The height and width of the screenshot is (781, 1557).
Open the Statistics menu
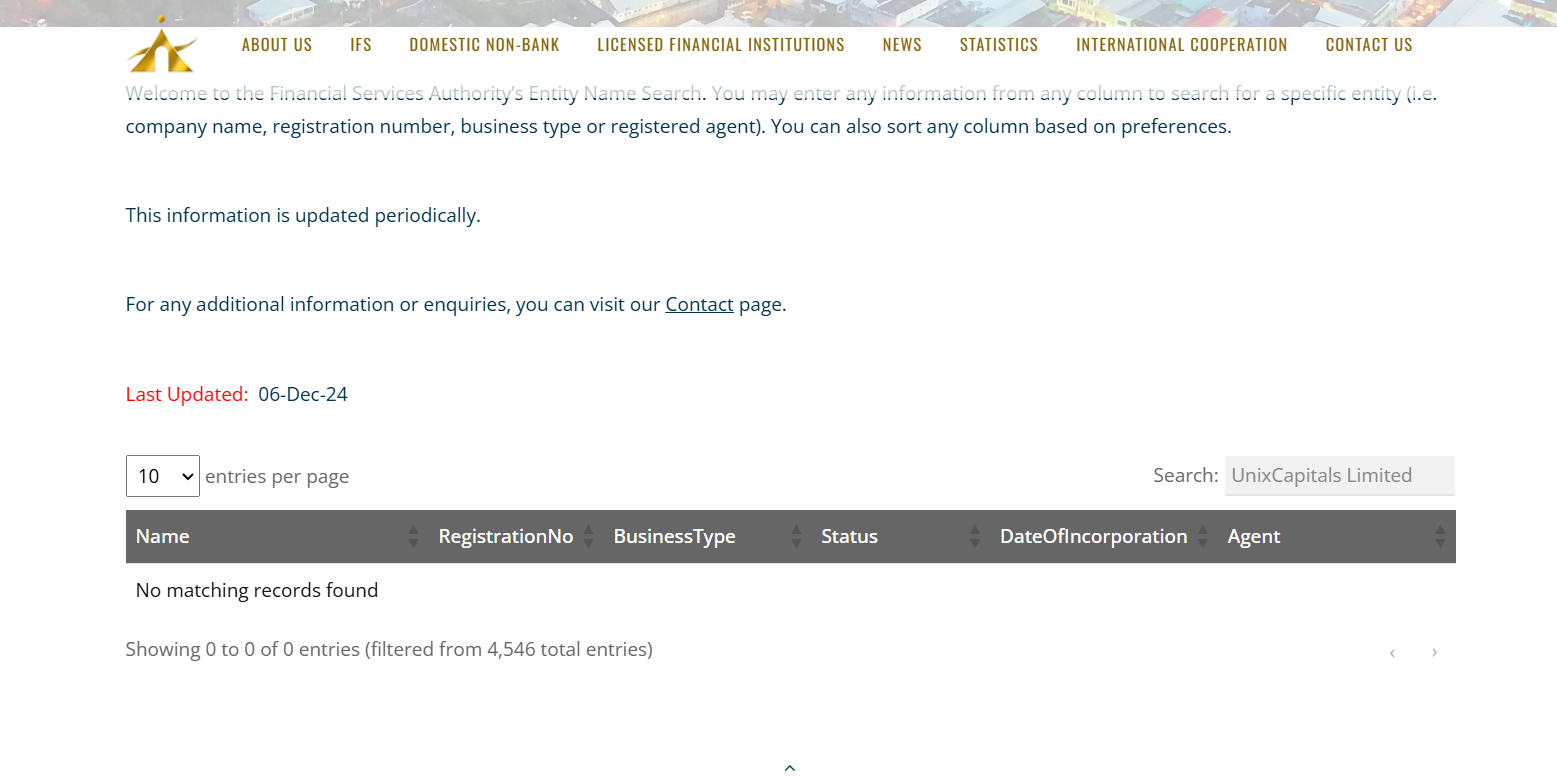(999, 45)
